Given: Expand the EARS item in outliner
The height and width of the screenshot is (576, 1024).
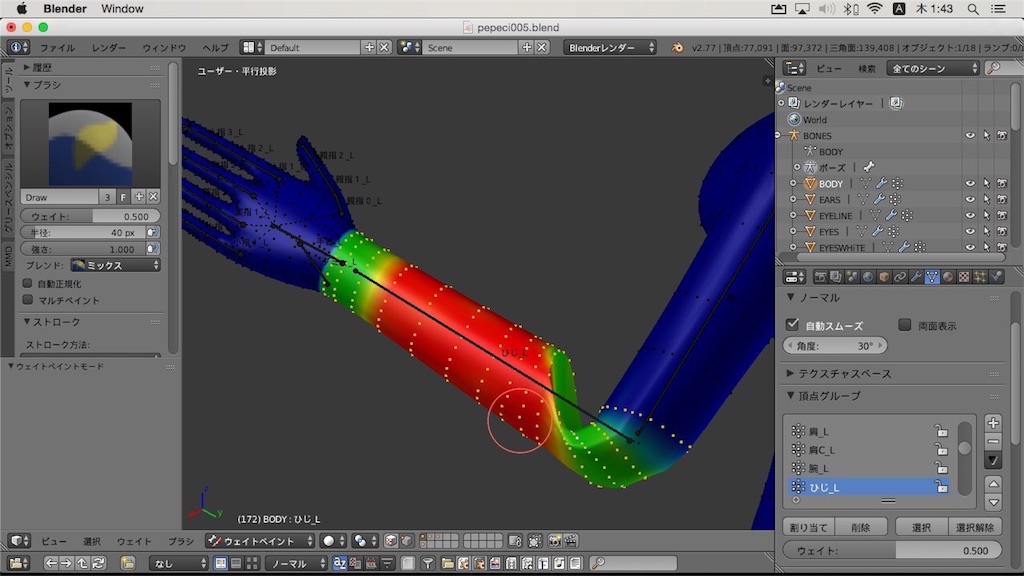Looking at the screenshot, I should (x=793, y=199).
